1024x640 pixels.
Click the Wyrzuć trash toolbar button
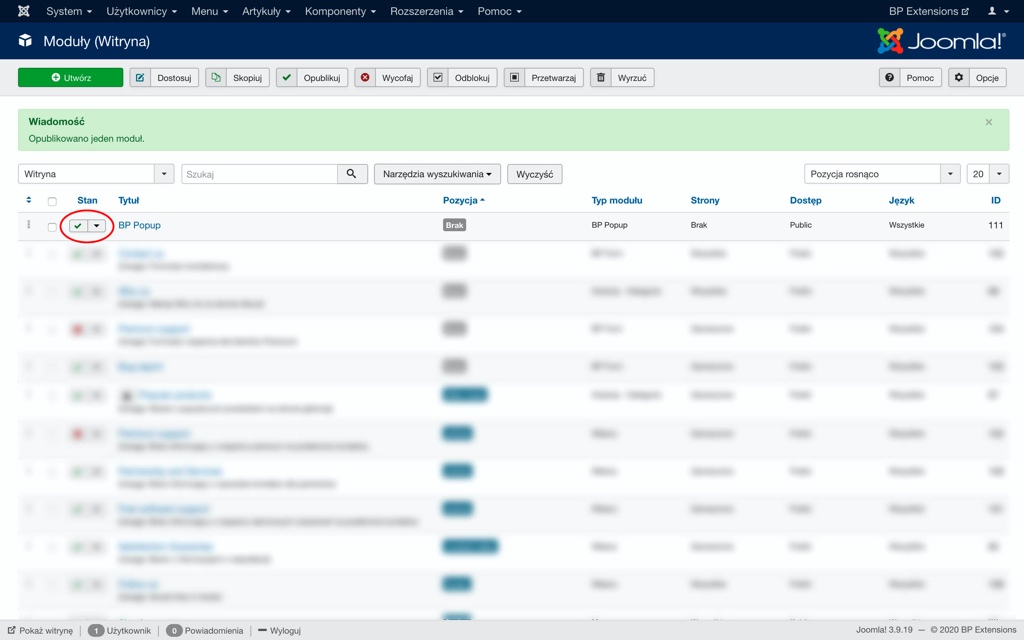click(621, 78)
